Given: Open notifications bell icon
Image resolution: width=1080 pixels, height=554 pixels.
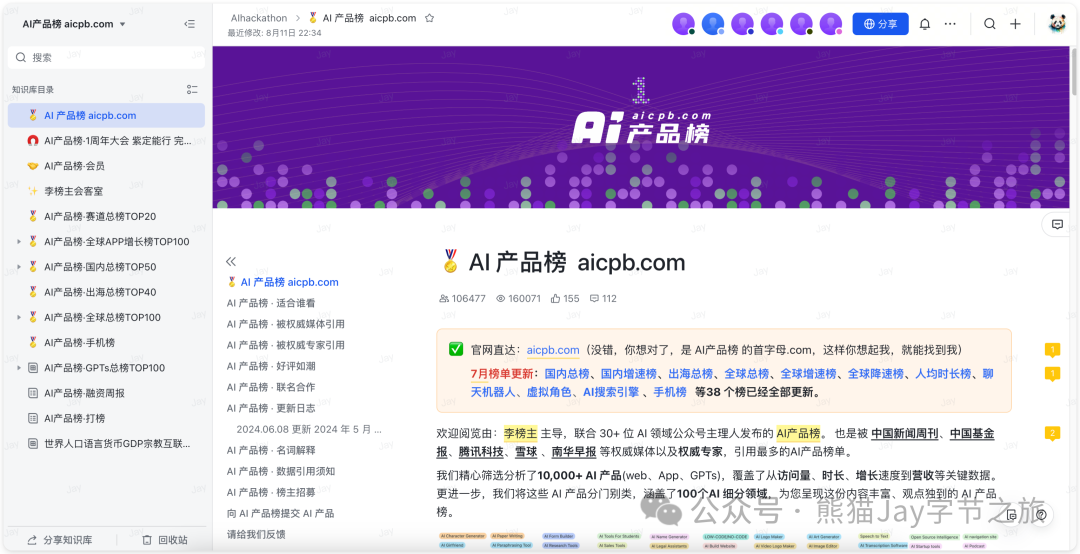Looking at the screenshot, I should pos(925,24).
